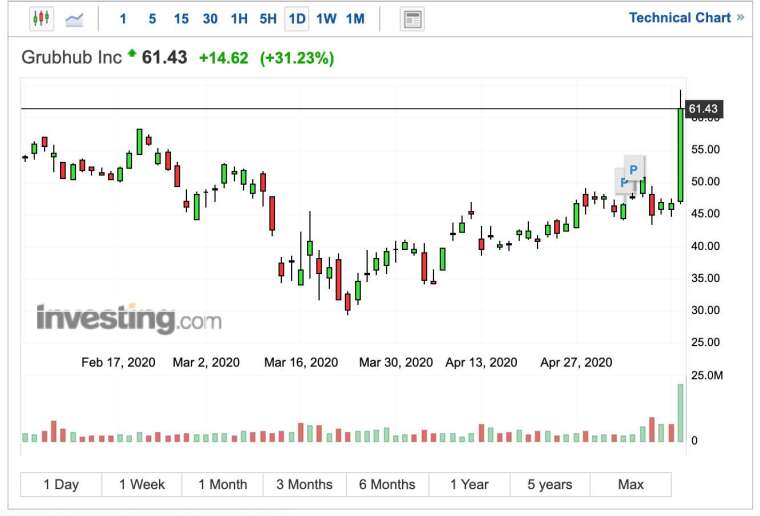Click the 55.00 price axis label

pyautogui.click(x=705, y=149)
